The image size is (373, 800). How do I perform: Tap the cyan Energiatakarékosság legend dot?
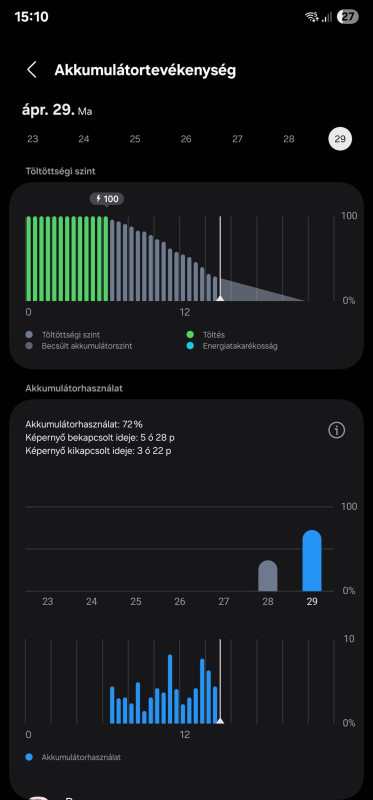point(190,346)
